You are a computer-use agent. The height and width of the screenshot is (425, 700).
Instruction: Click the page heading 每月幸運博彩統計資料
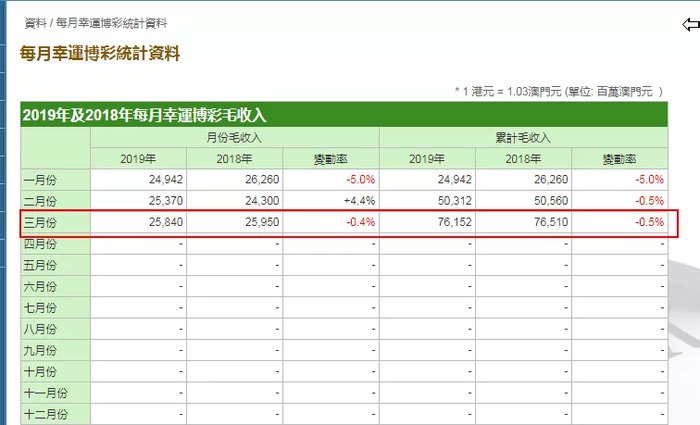coord(100,54)
